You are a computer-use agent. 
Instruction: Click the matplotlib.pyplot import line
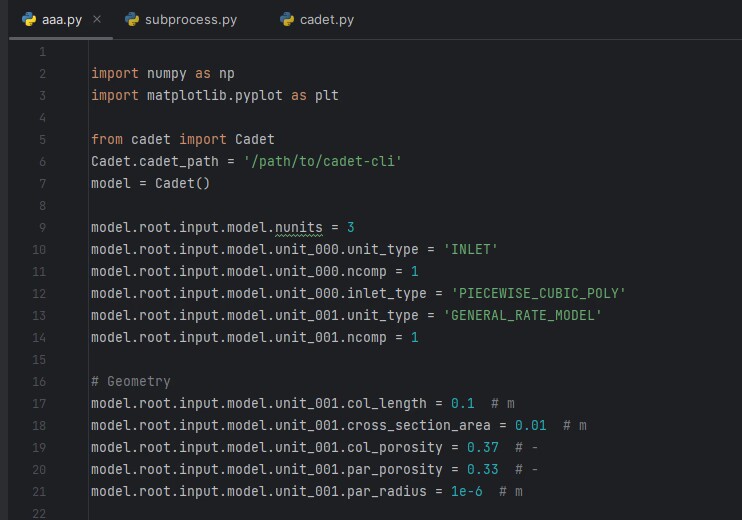[x=215, y=96]
